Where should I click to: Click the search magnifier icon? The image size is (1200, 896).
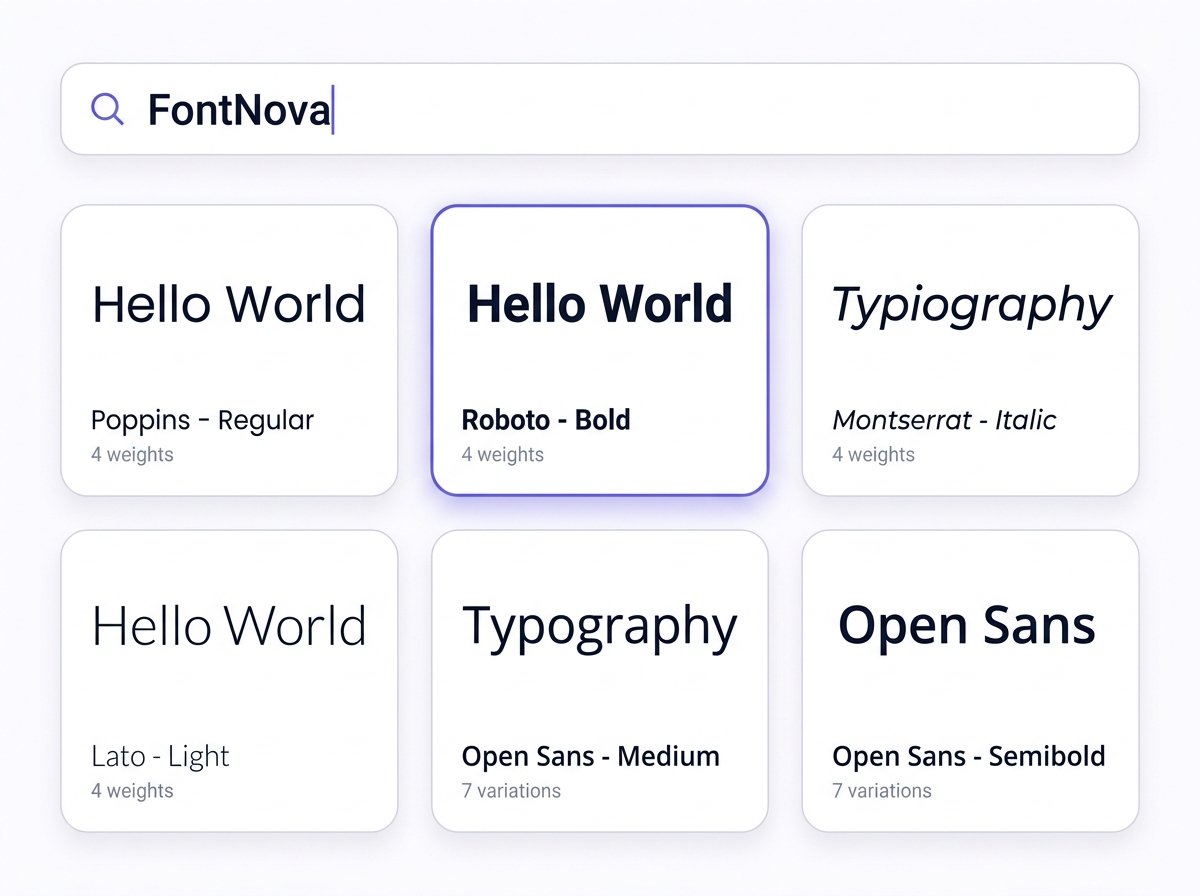(107, 109)
